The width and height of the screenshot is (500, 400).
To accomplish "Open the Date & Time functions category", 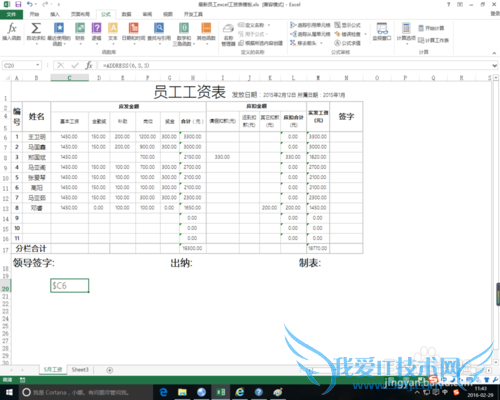I will coord(133,32).
